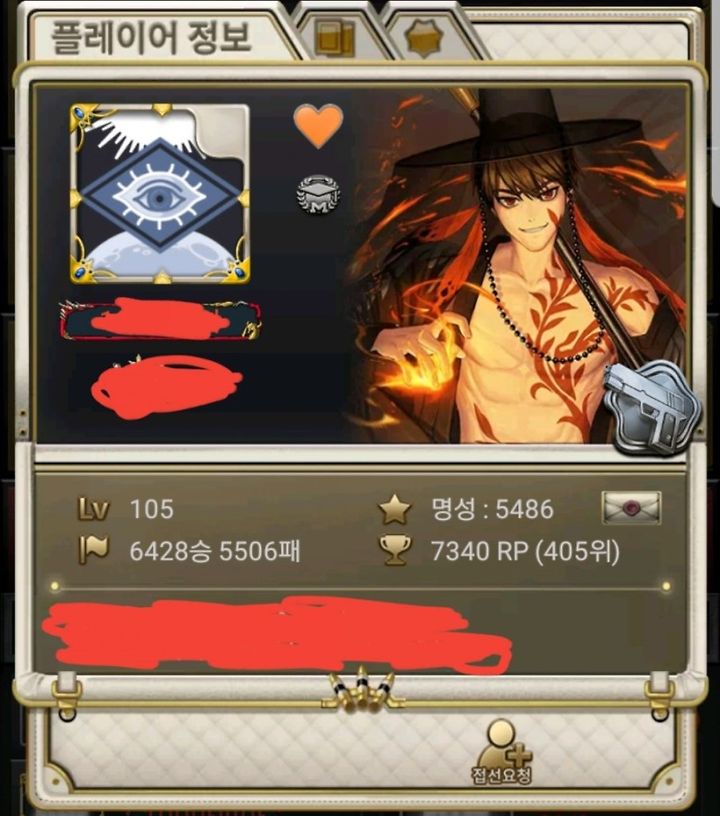This screenshot has width=720, height=816.
Task: Click the eye emblem profile picture
Action: (x=160, y=194)
